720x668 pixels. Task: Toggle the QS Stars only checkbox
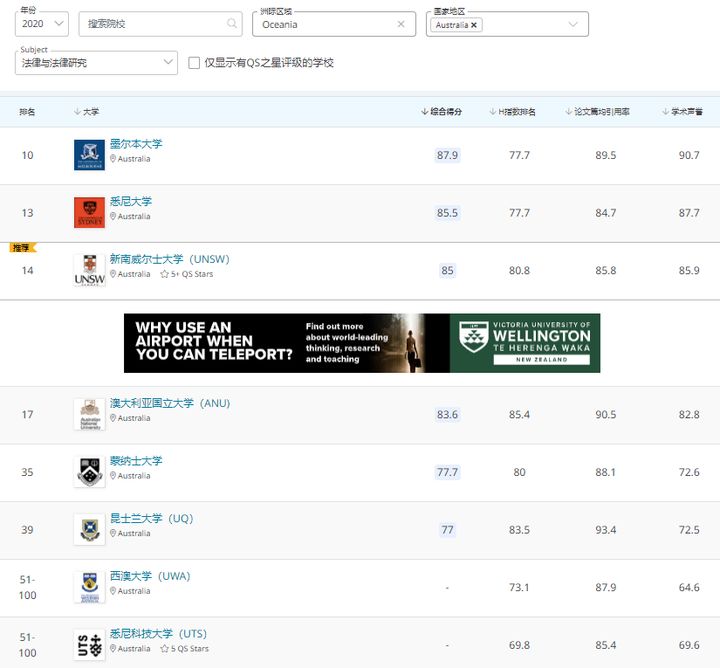coord(194,63)
